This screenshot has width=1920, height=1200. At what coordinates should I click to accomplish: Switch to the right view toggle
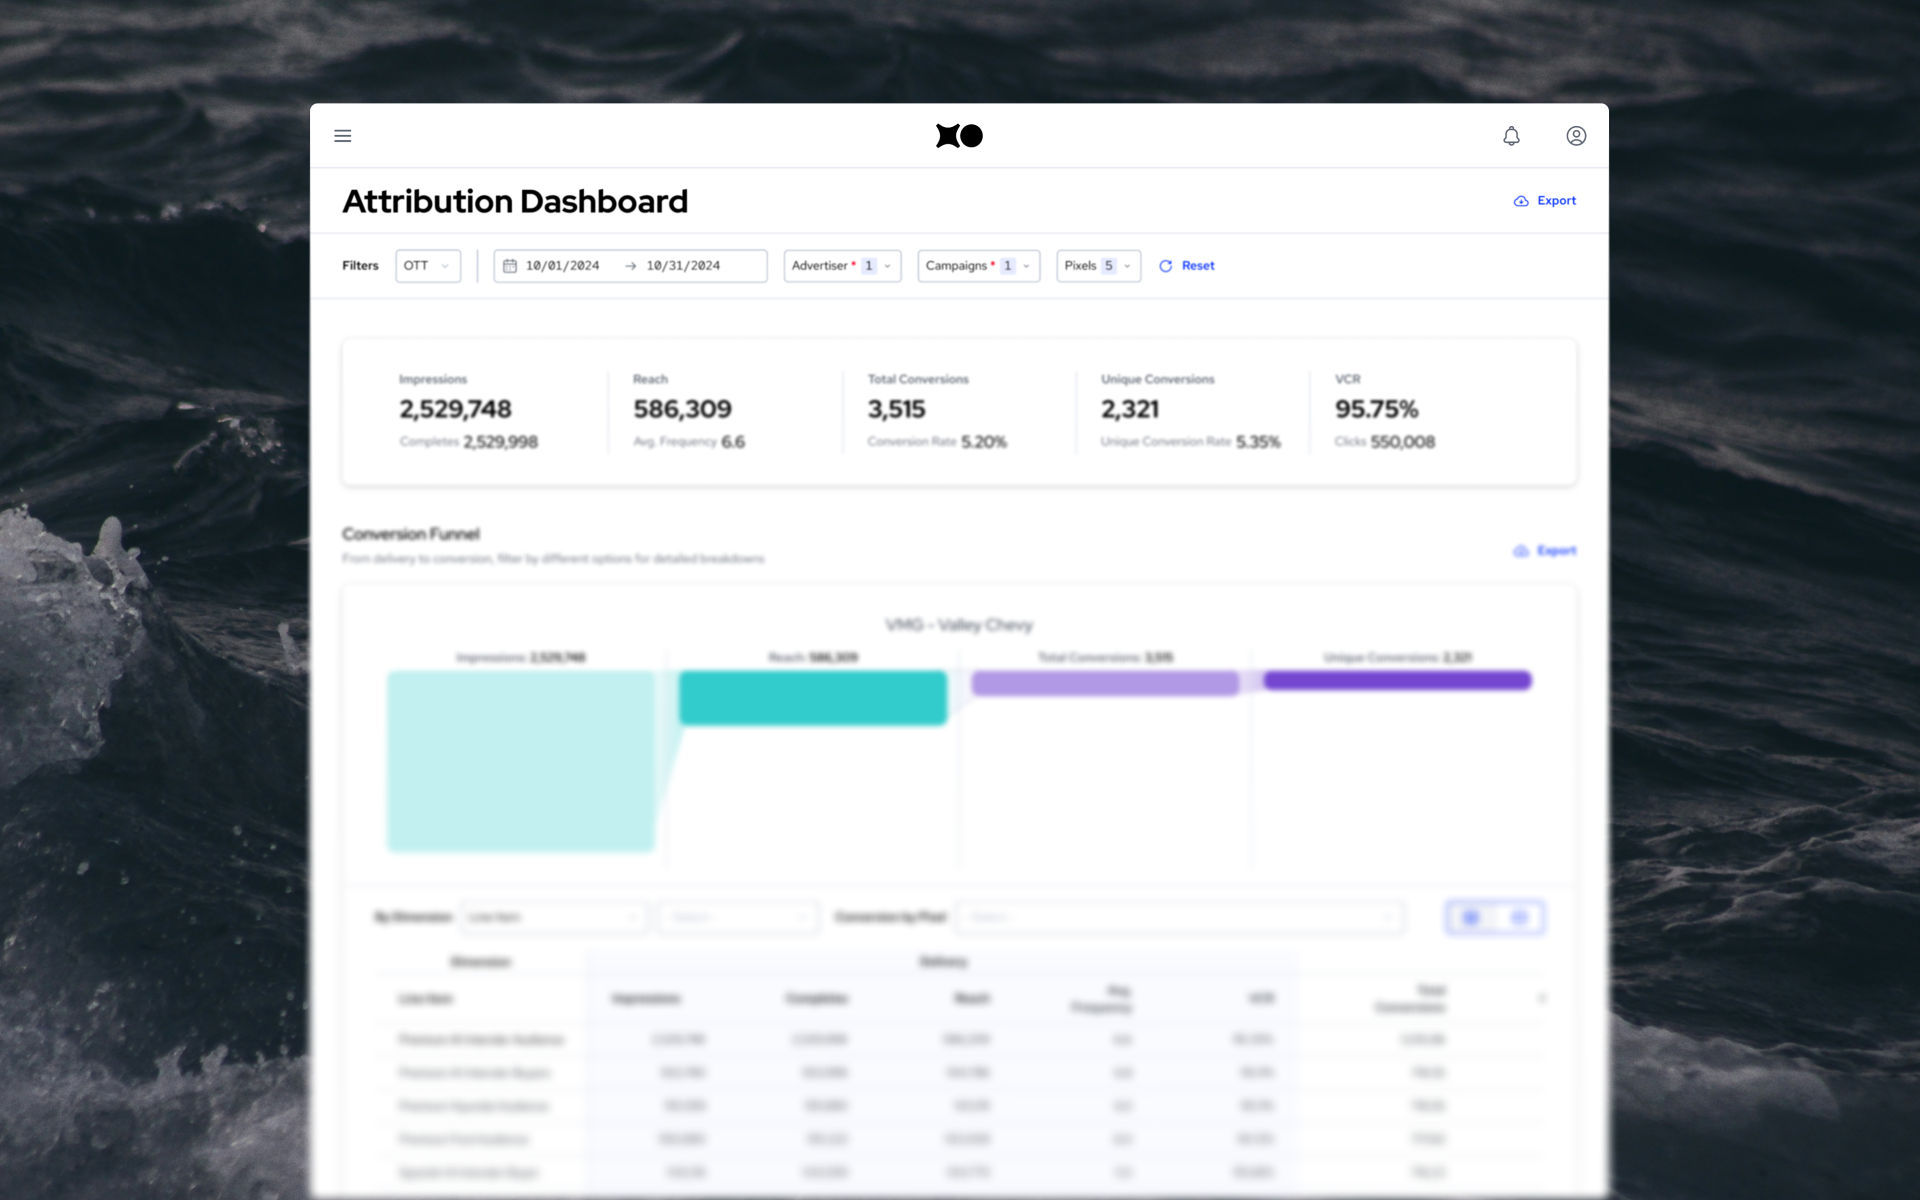click(x=1520, y=917)
